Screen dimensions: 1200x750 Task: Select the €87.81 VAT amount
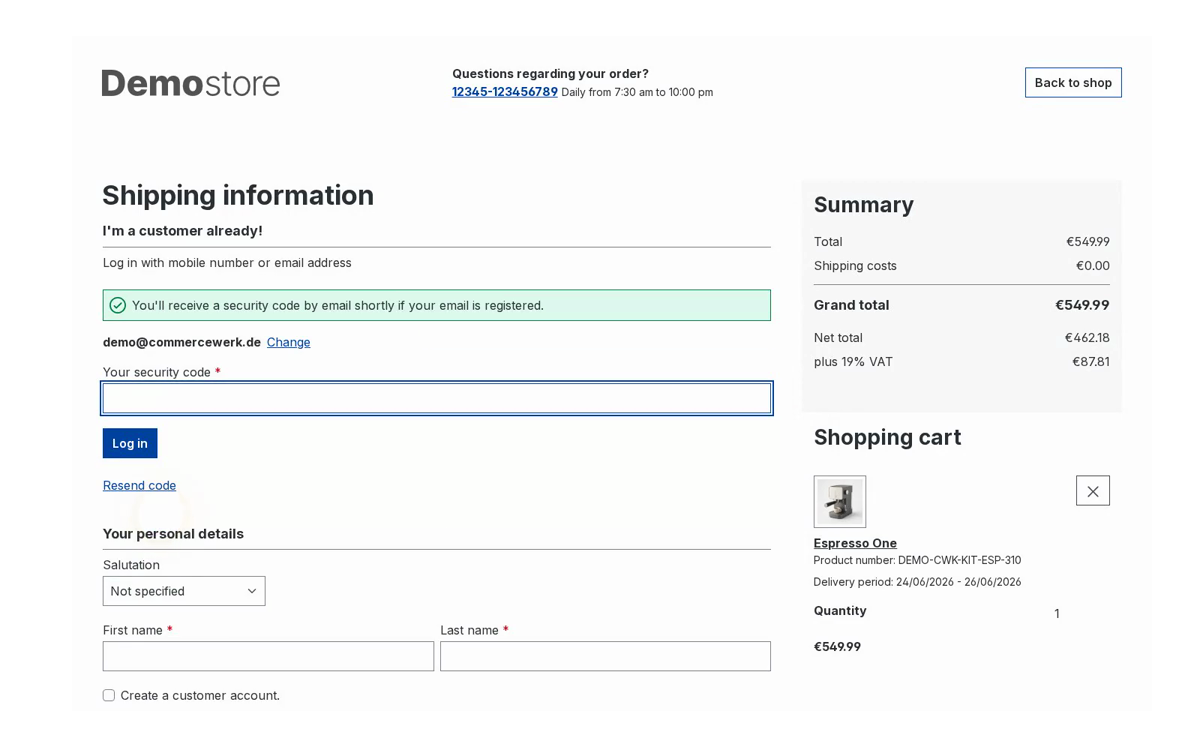click(1091, 362)
